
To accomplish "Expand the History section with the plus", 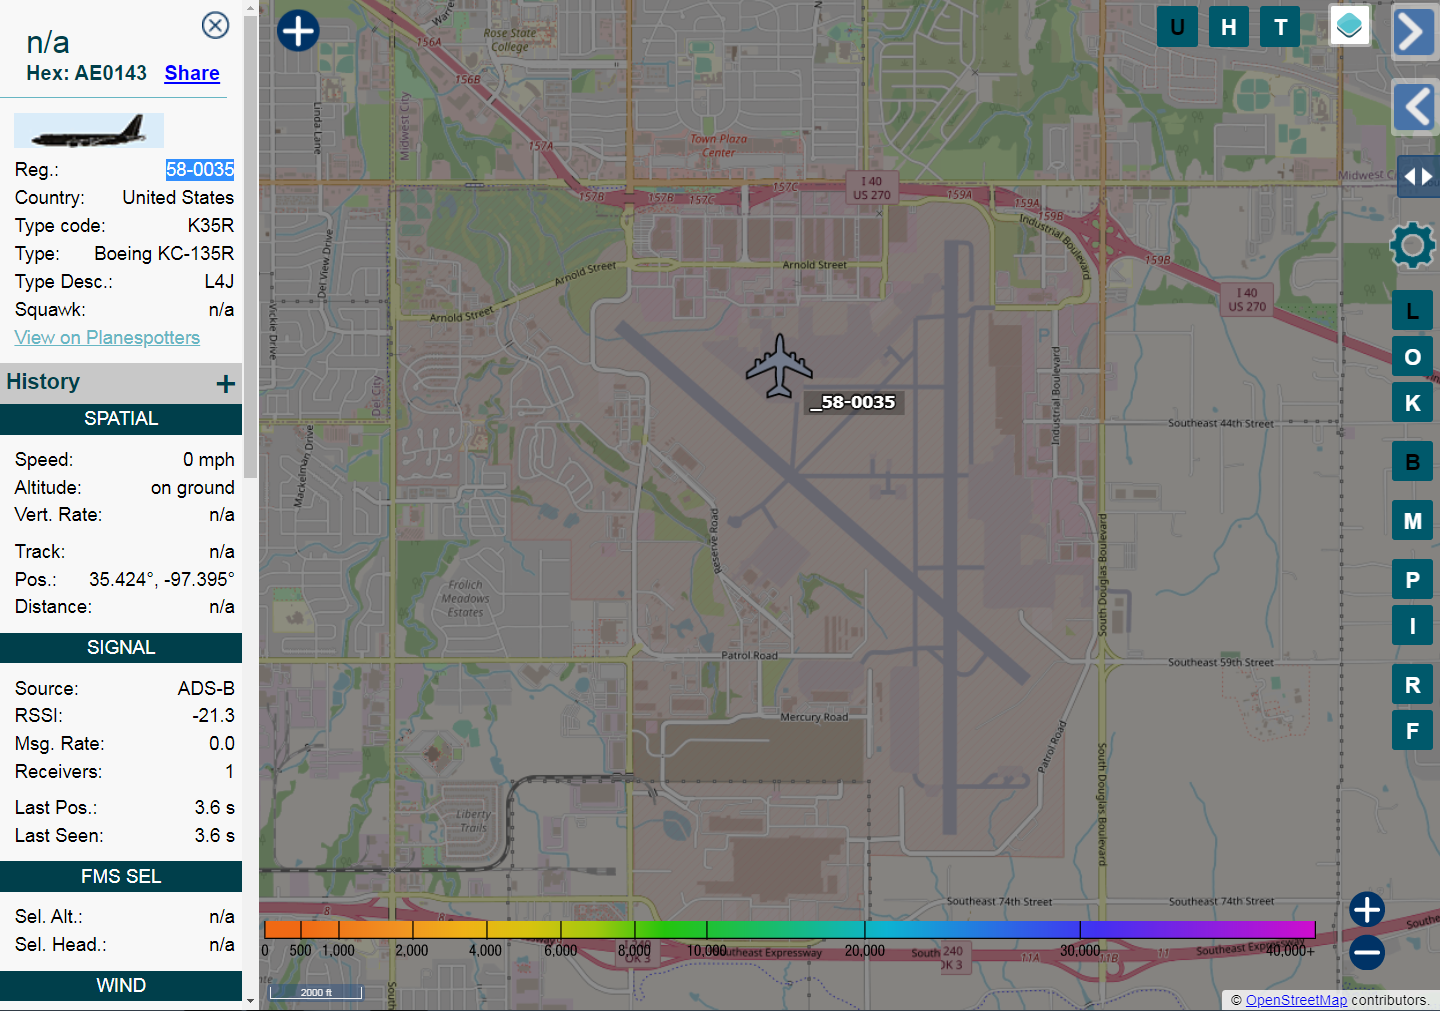I will click(x=226, y=383).
